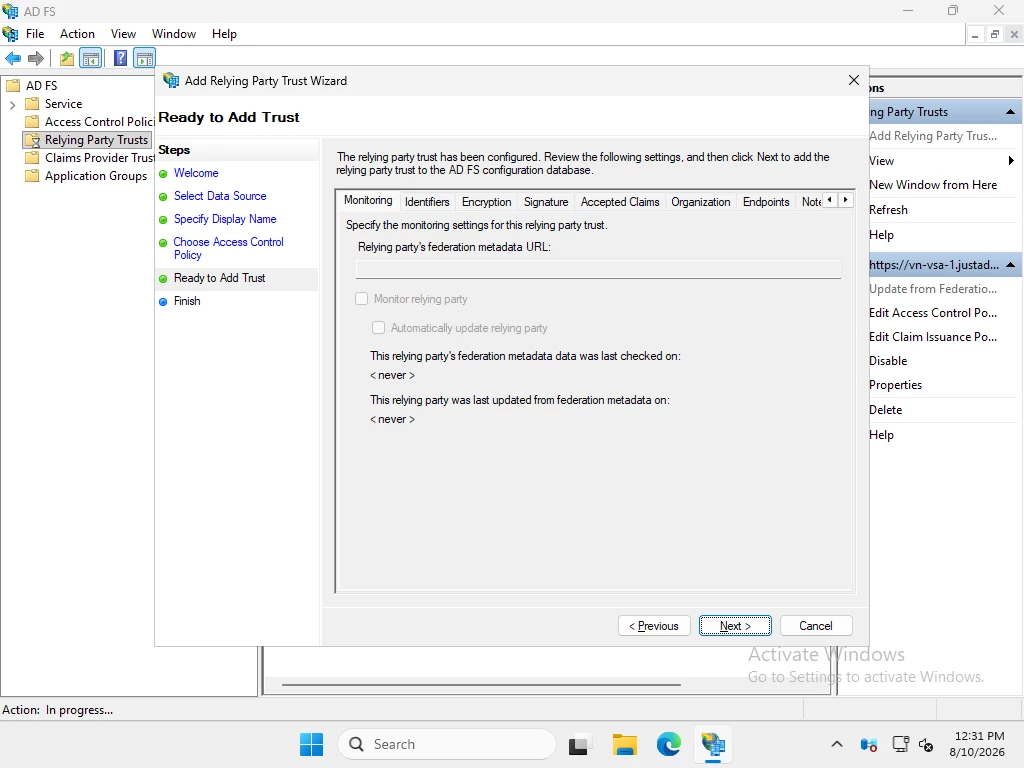Open the blue question mark Help icon

(x=120, y=58)
